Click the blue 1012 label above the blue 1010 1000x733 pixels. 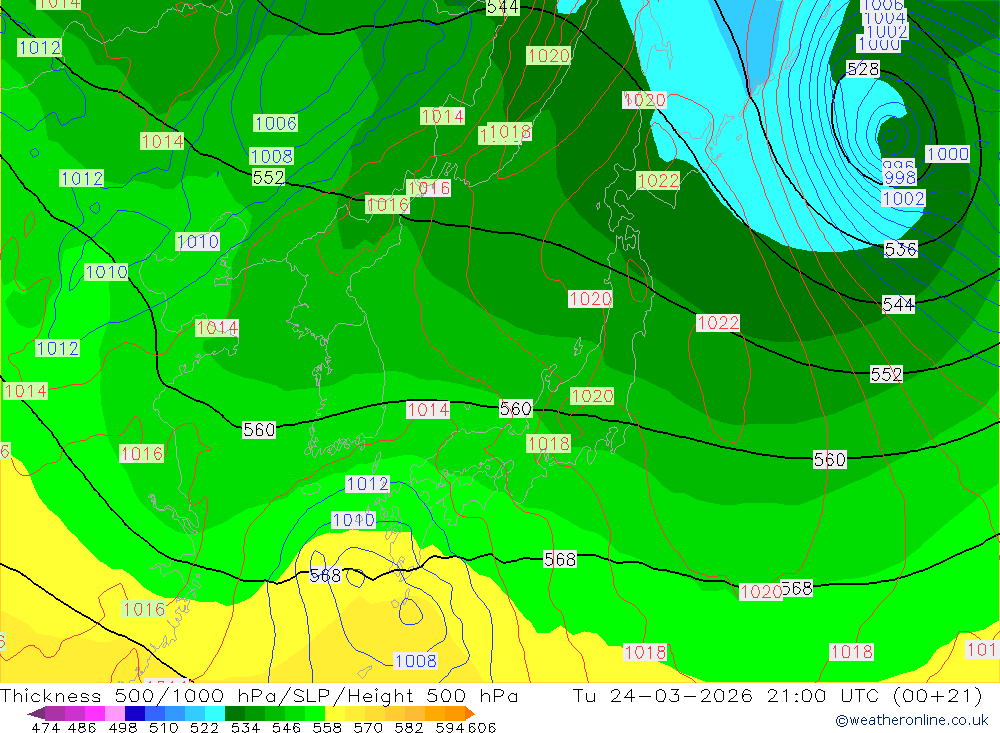pos(367,484)
